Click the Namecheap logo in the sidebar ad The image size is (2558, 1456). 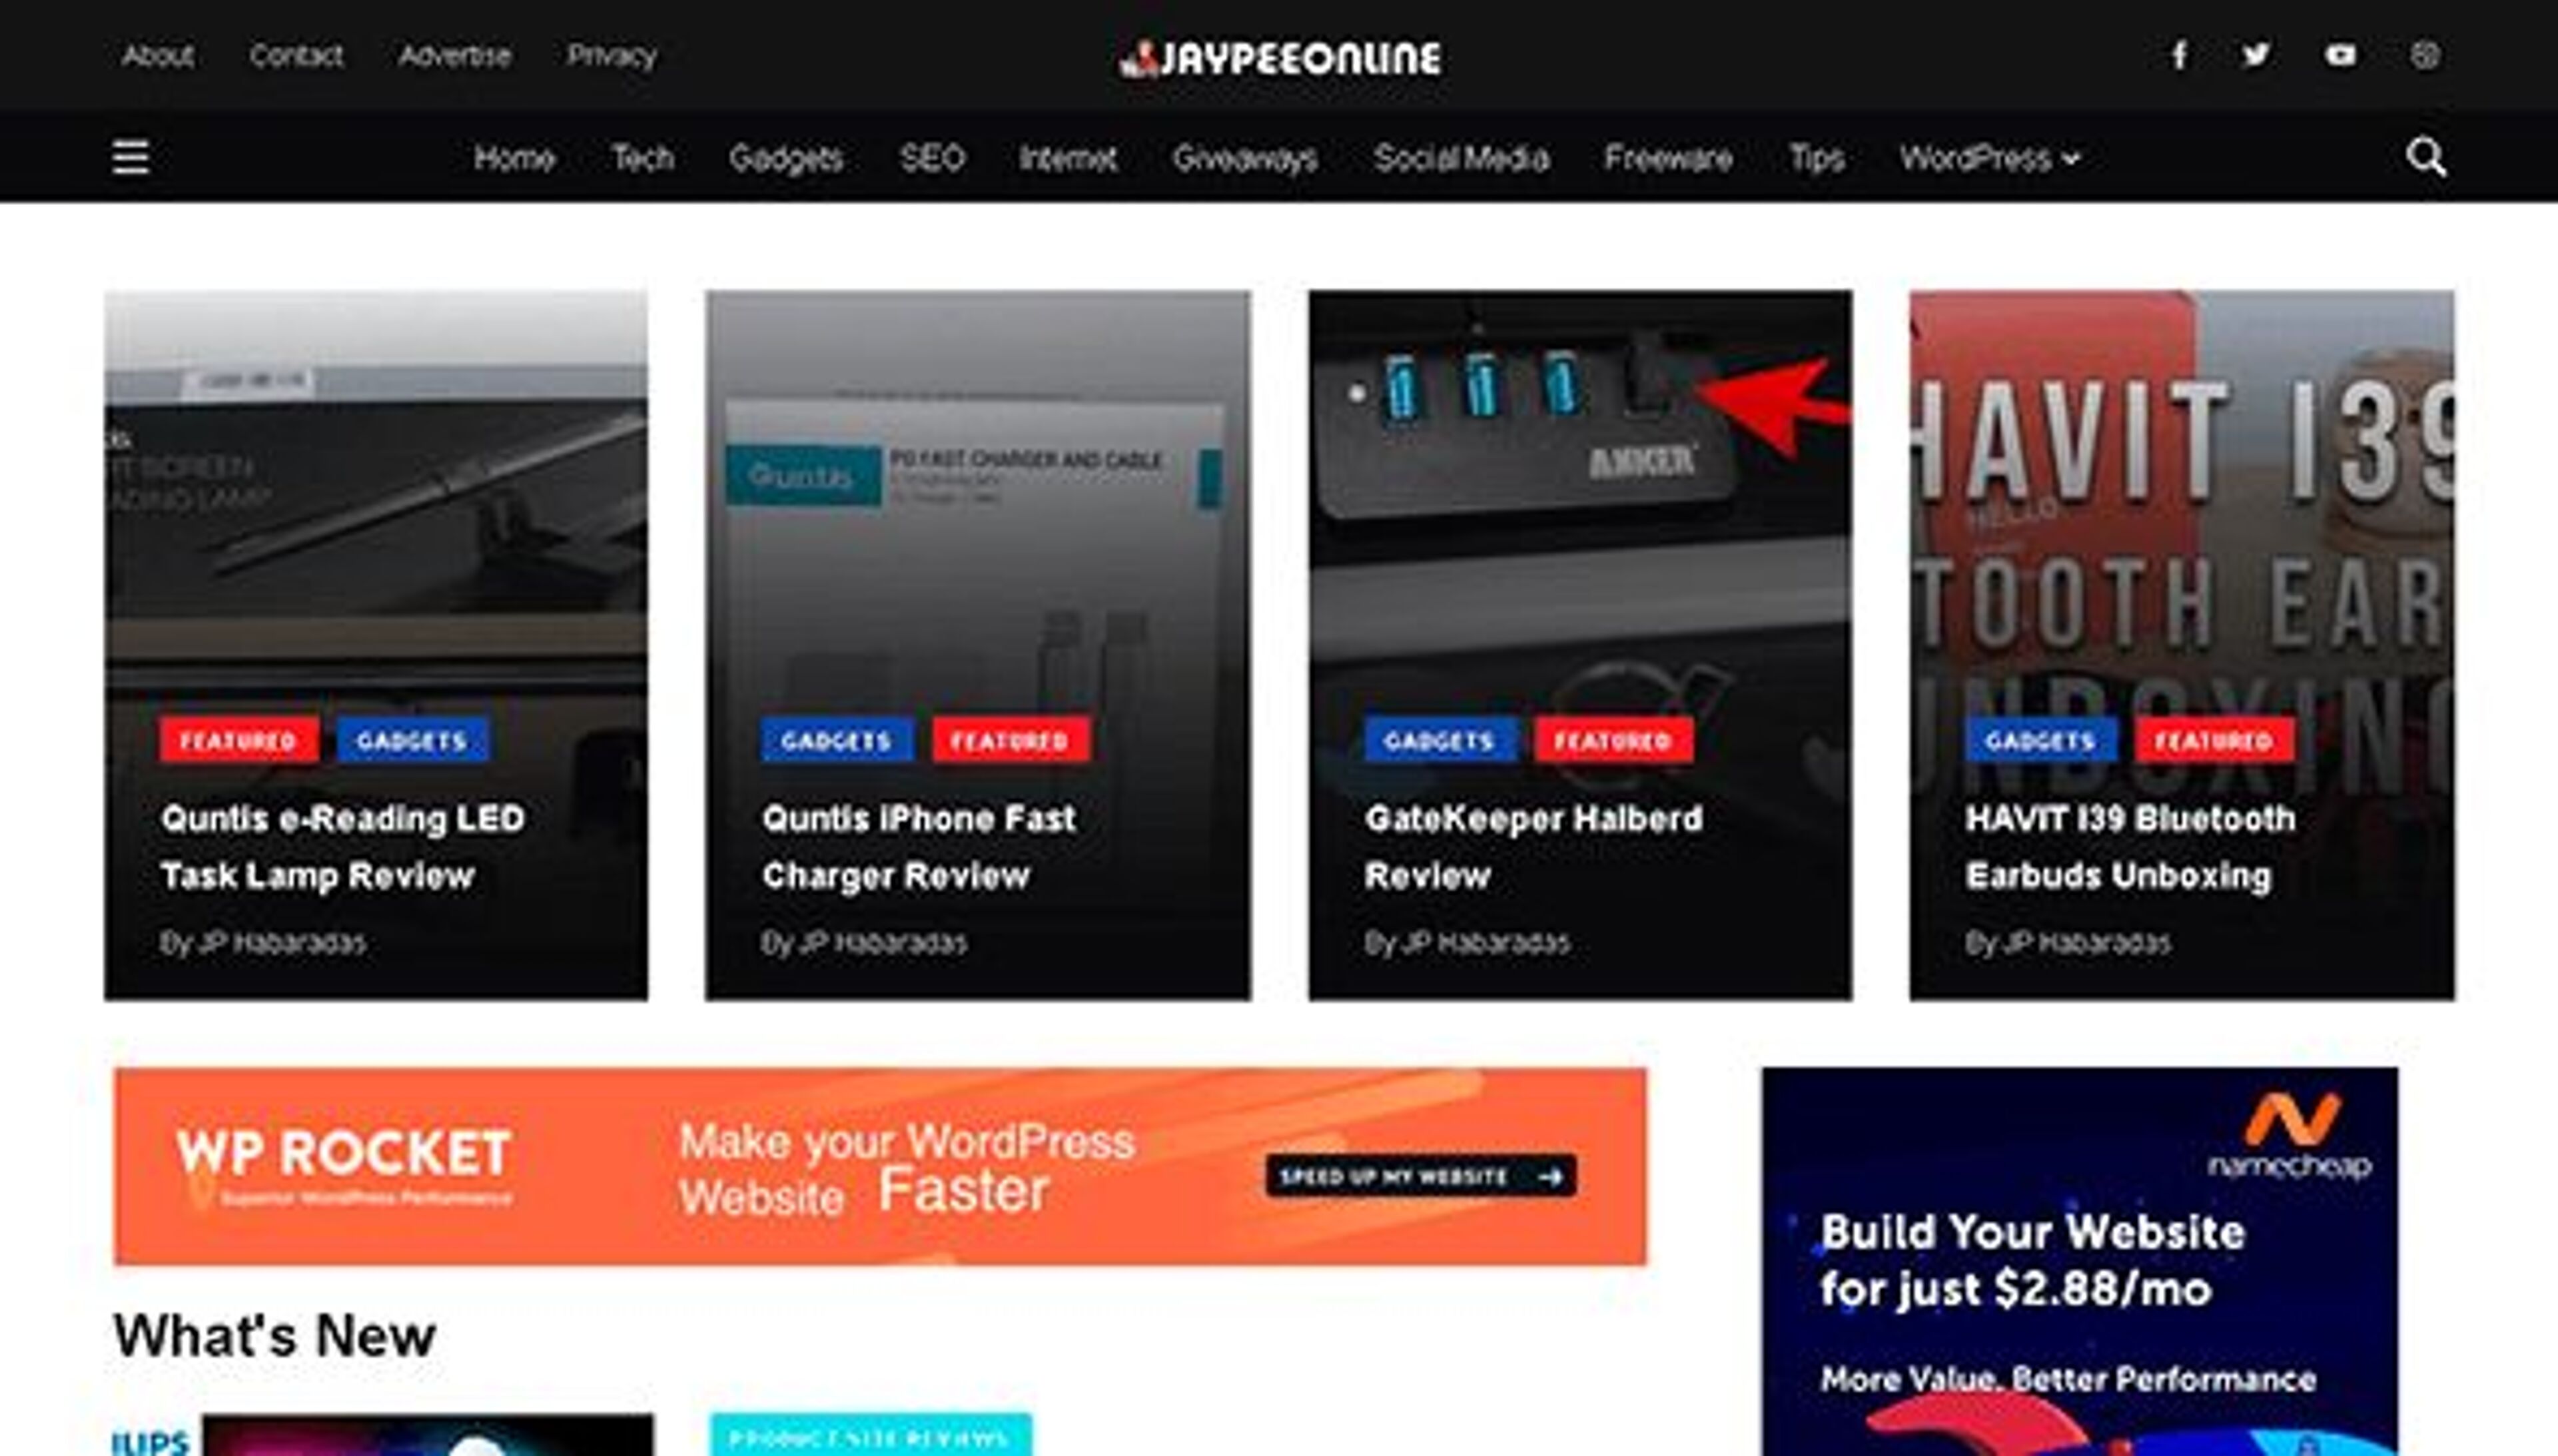2290,1125
